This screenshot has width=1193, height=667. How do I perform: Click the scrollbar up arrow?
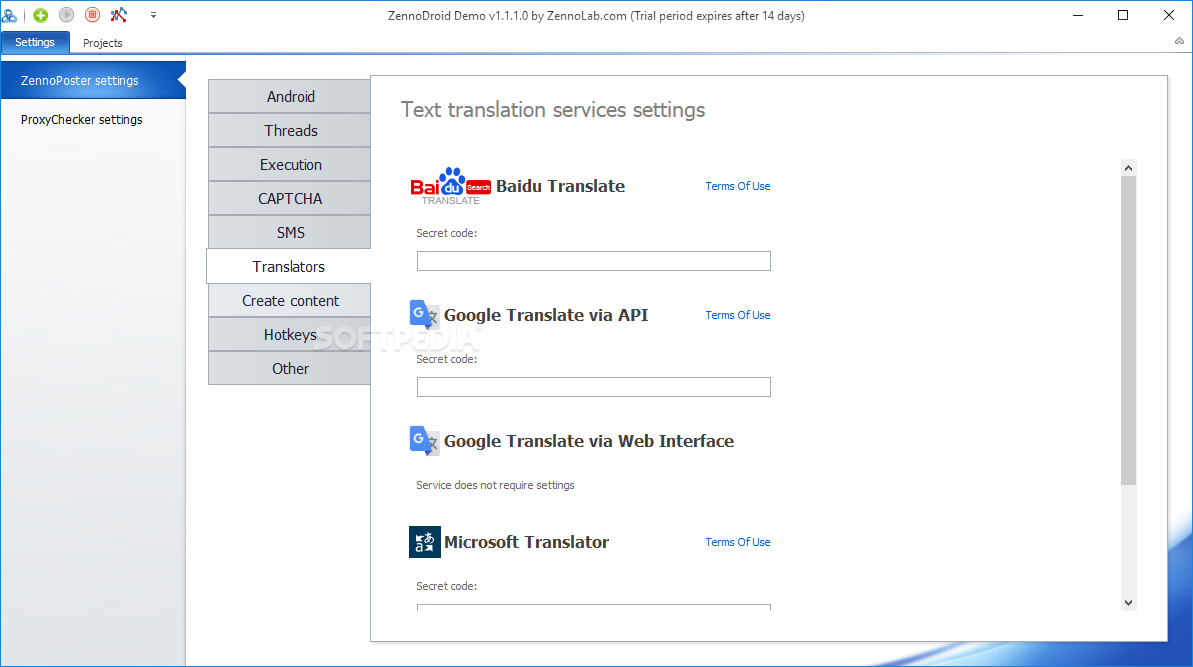coord(1128,168)
